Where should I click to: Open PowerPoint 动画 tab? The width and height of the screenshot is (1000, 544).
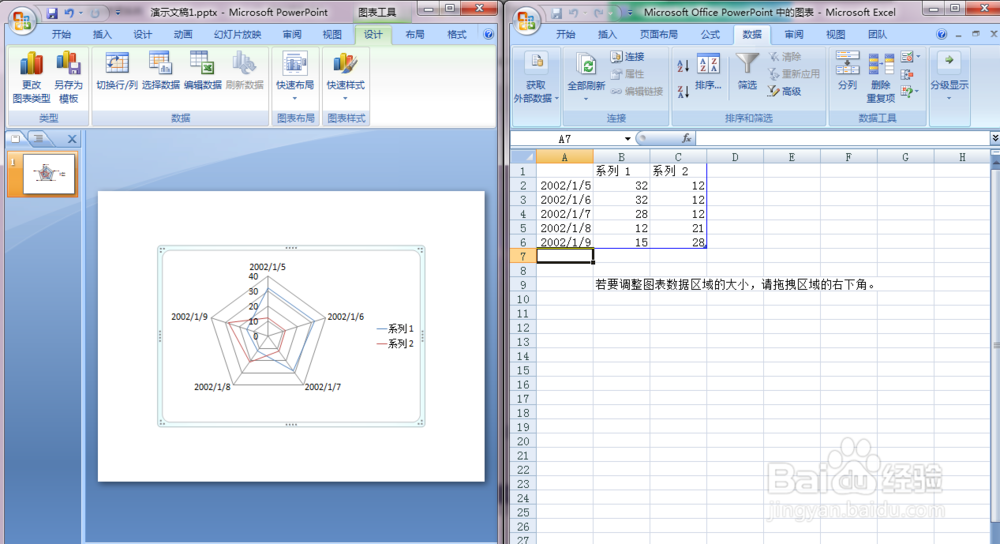[183, 34]
